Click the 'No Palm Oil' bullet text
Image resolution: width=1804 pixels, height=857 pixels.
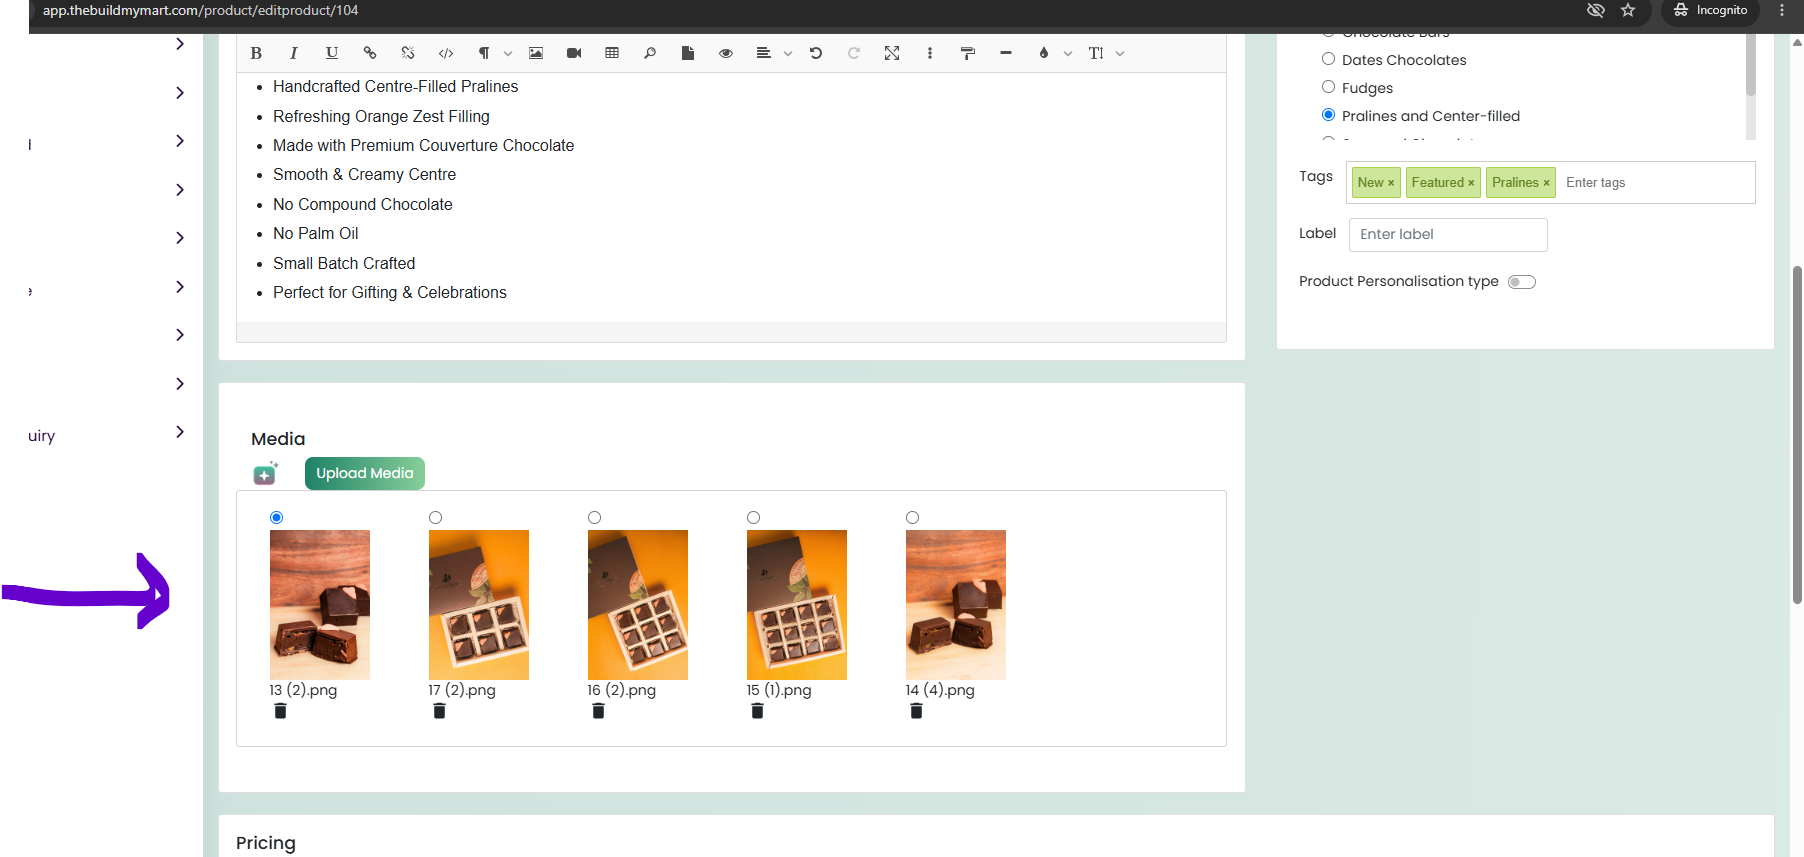316,233
